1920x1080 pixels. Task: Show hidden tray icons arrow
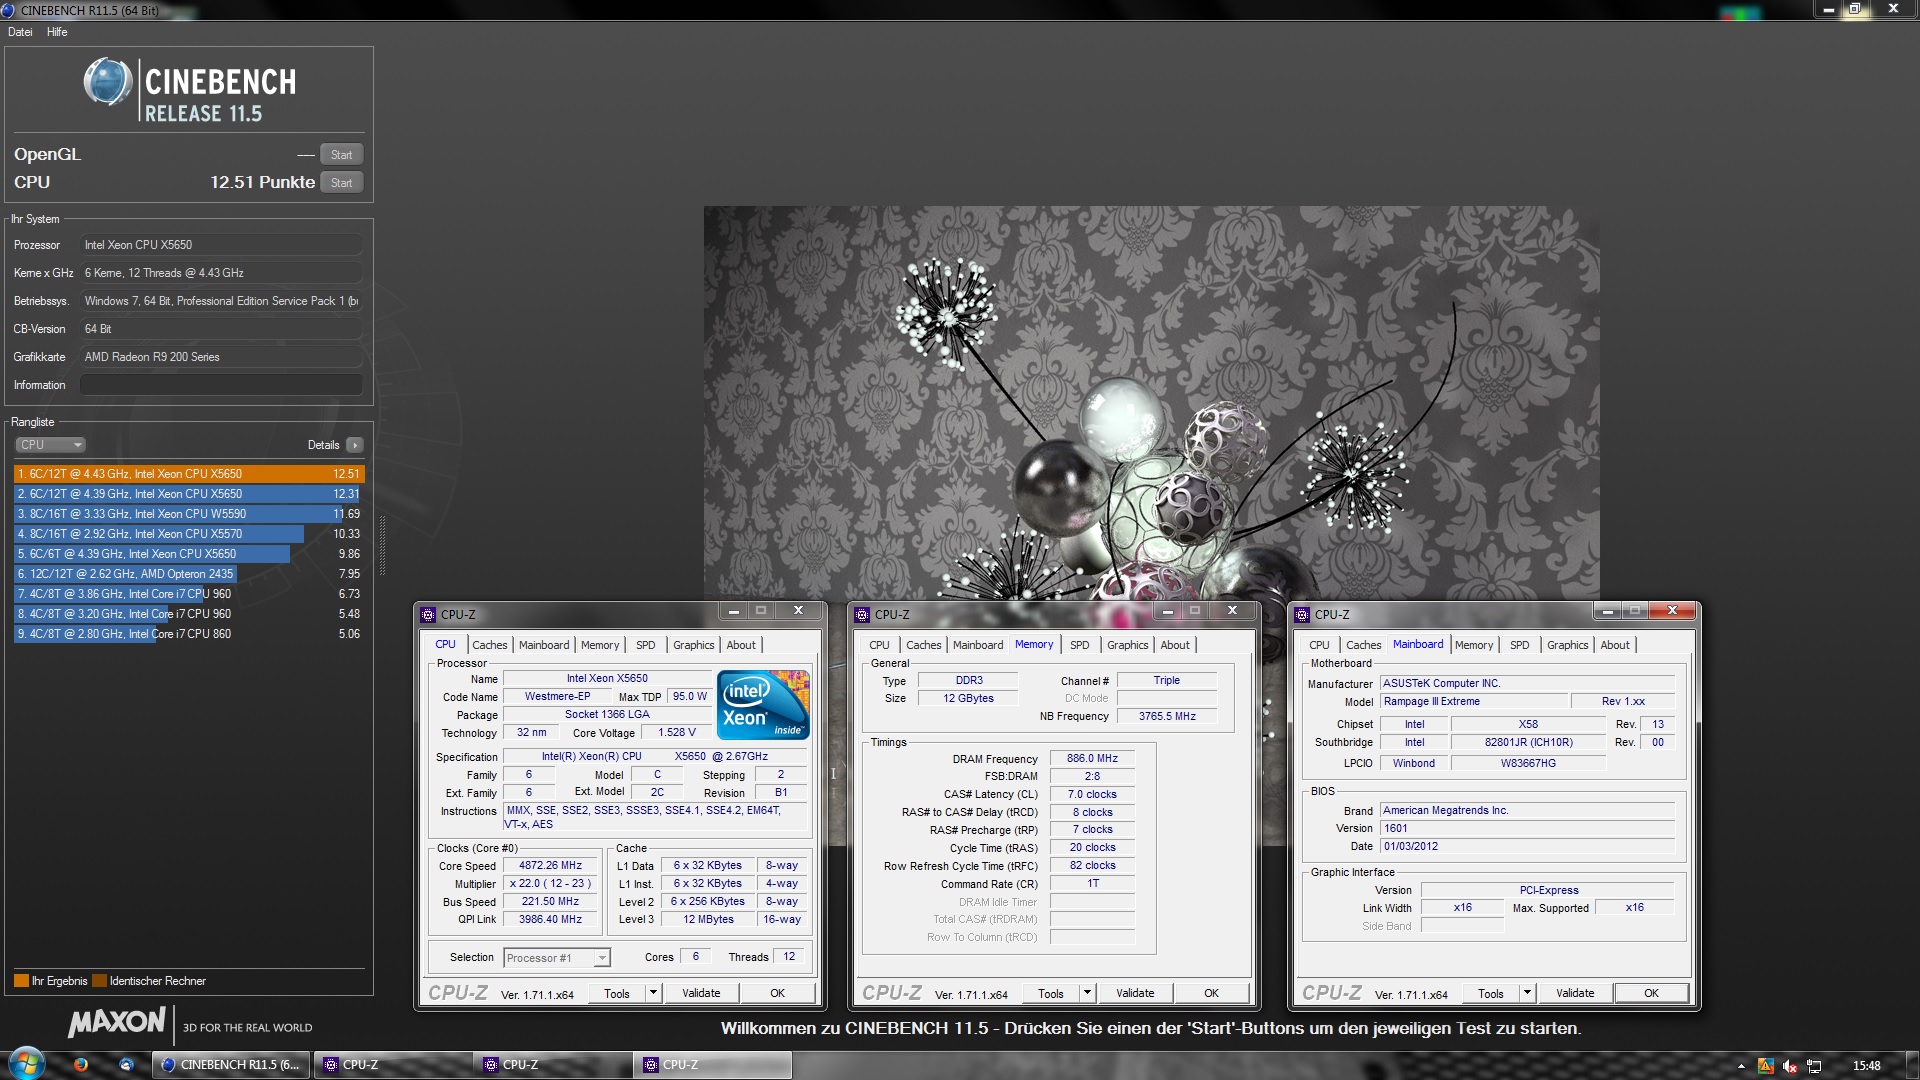[x=1741, y=1066]
